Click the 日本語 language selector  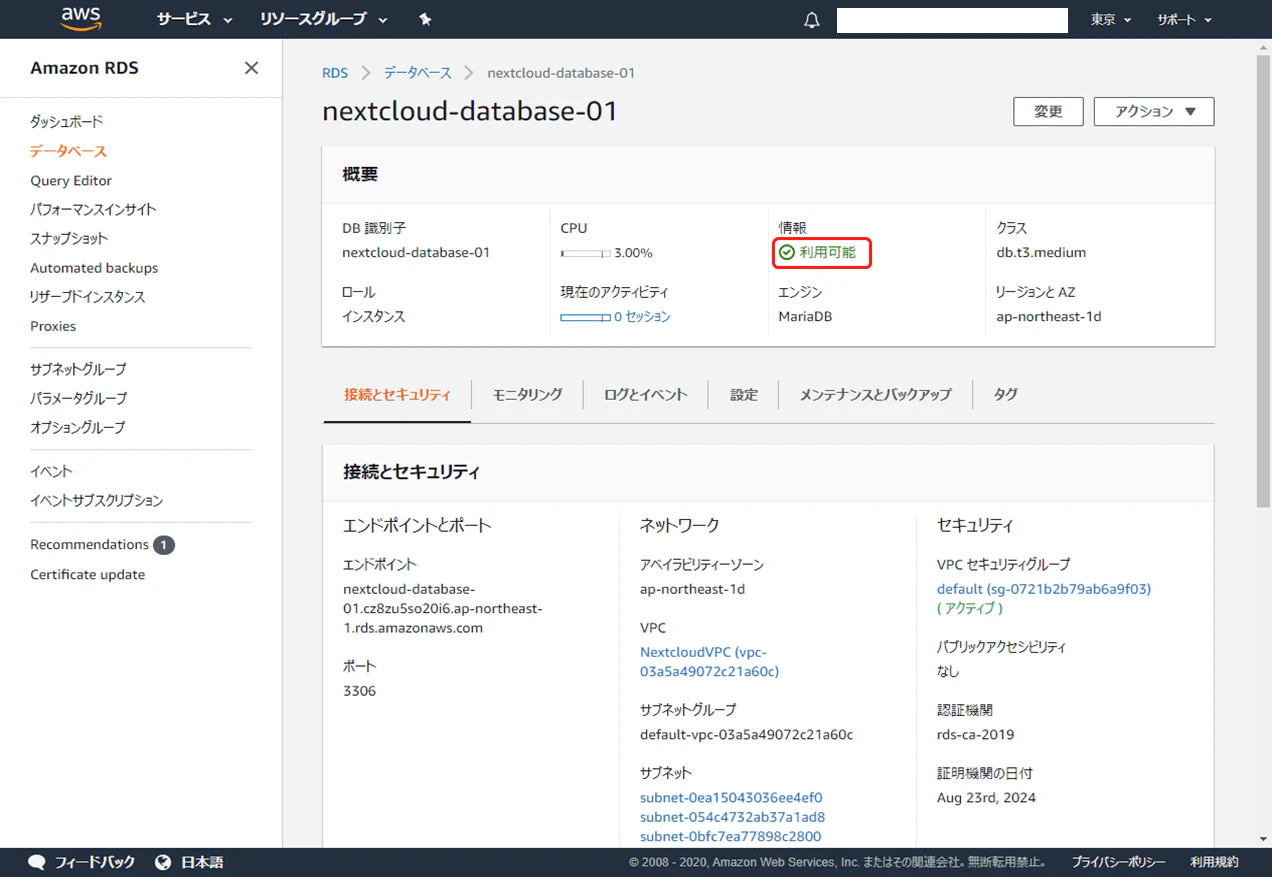(x=202, y=862)
